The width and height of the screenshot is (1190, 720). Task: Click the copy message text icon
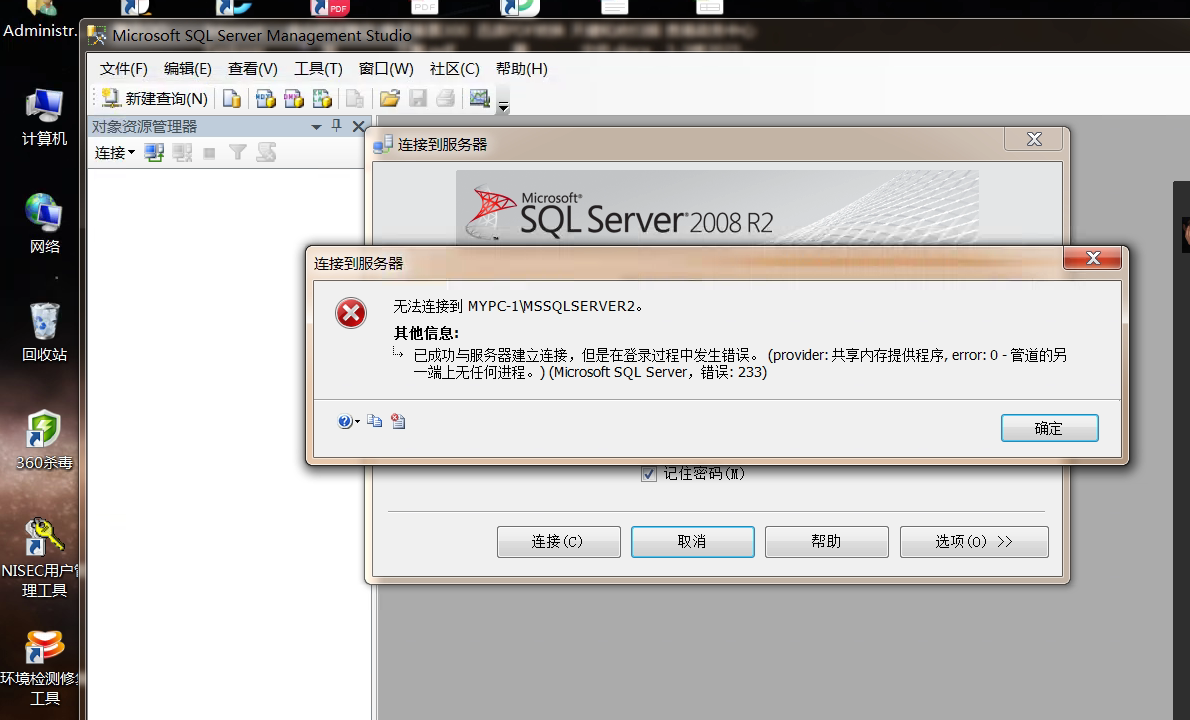(374, 421)
